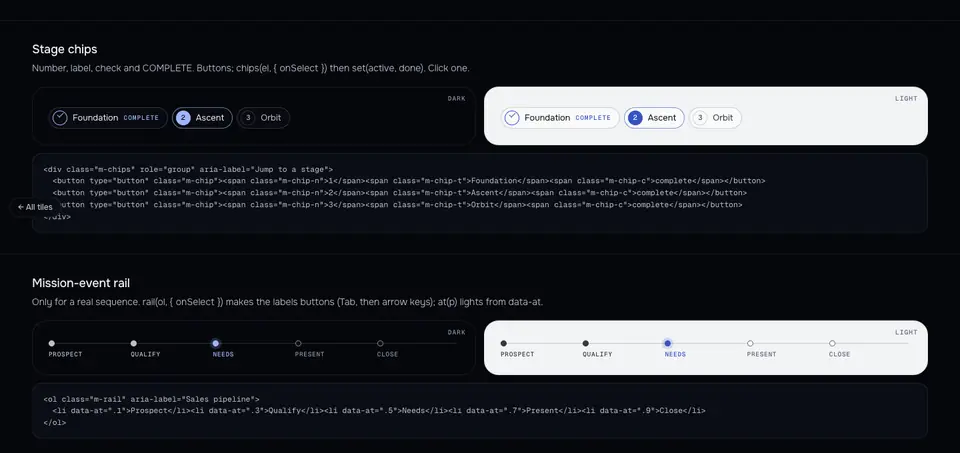
Task: Select the Needs dot on the light rail
Action: (x=667, y=343)
